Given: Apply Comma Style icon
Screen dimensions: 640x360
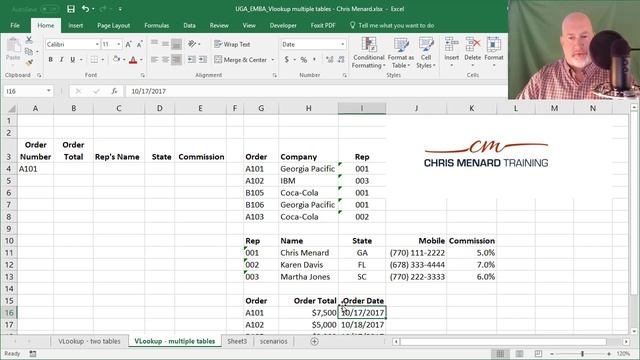Looking at the screenshot, I should click(x=314, y=60).
